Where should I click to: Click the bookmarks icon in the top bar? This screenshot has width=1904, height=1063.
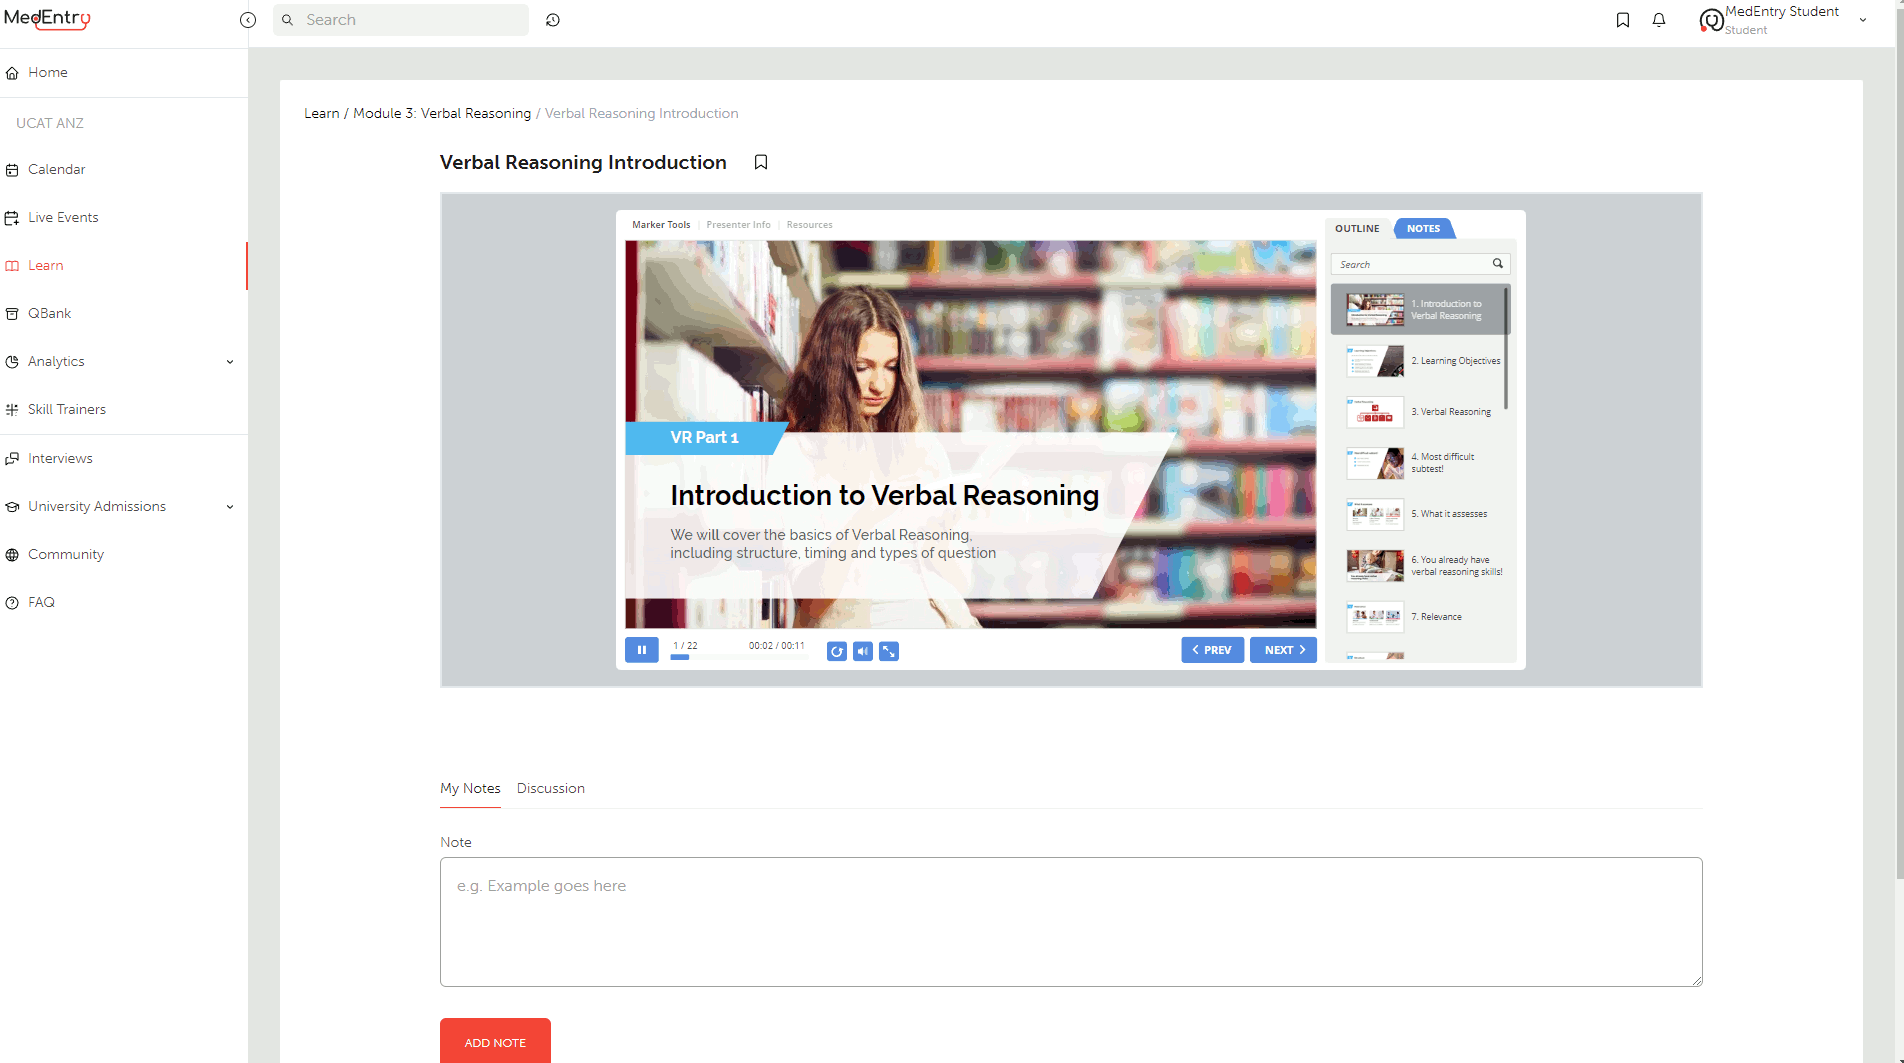tap(1623, 20)
